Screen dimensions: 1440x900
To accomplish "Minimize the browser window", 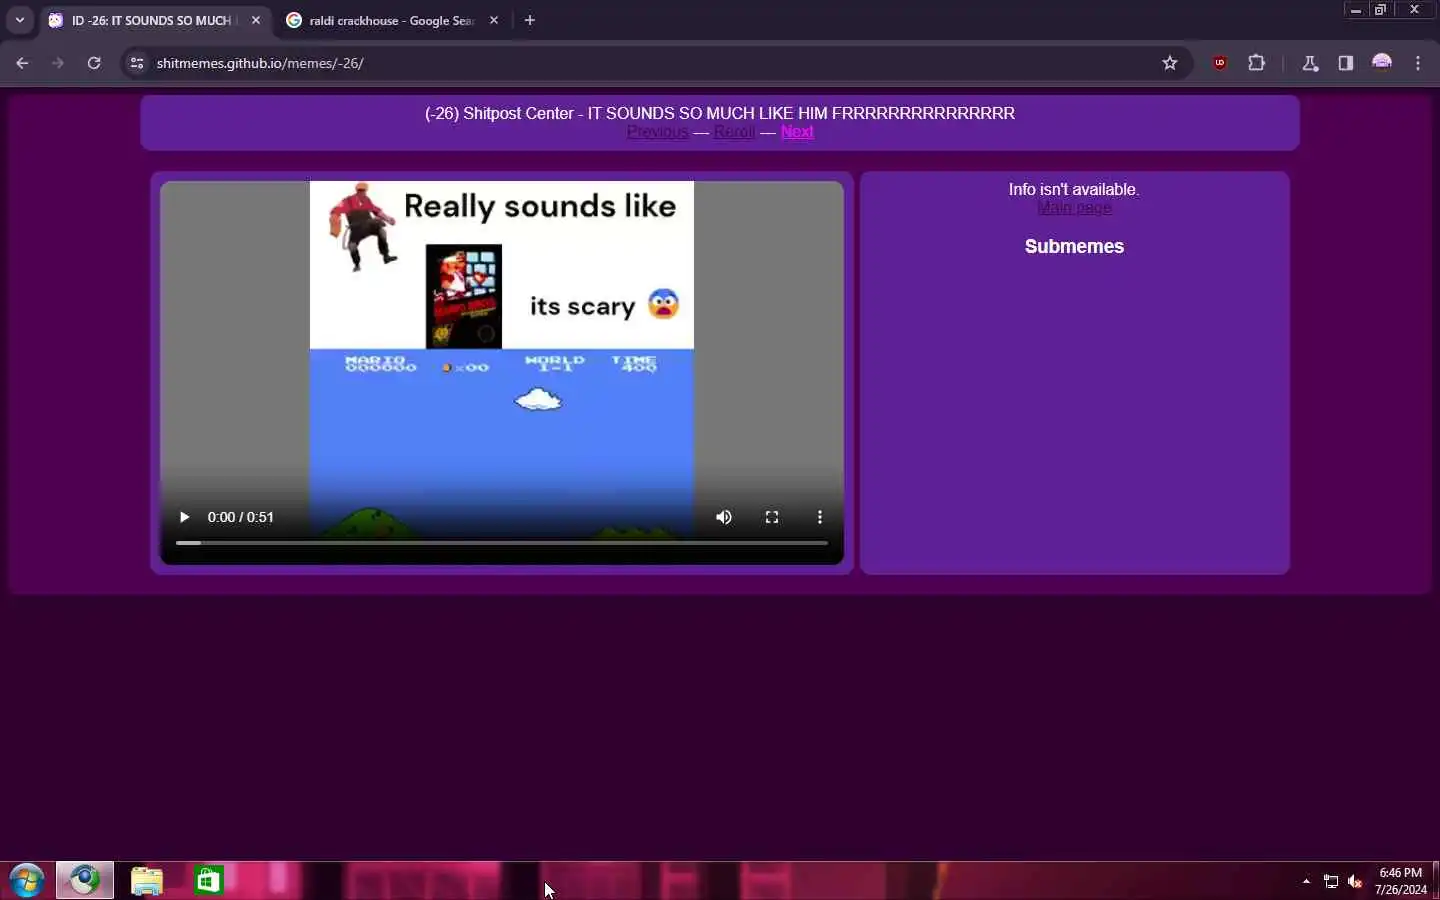I will pyautogui.click(x=1355, y=10).
